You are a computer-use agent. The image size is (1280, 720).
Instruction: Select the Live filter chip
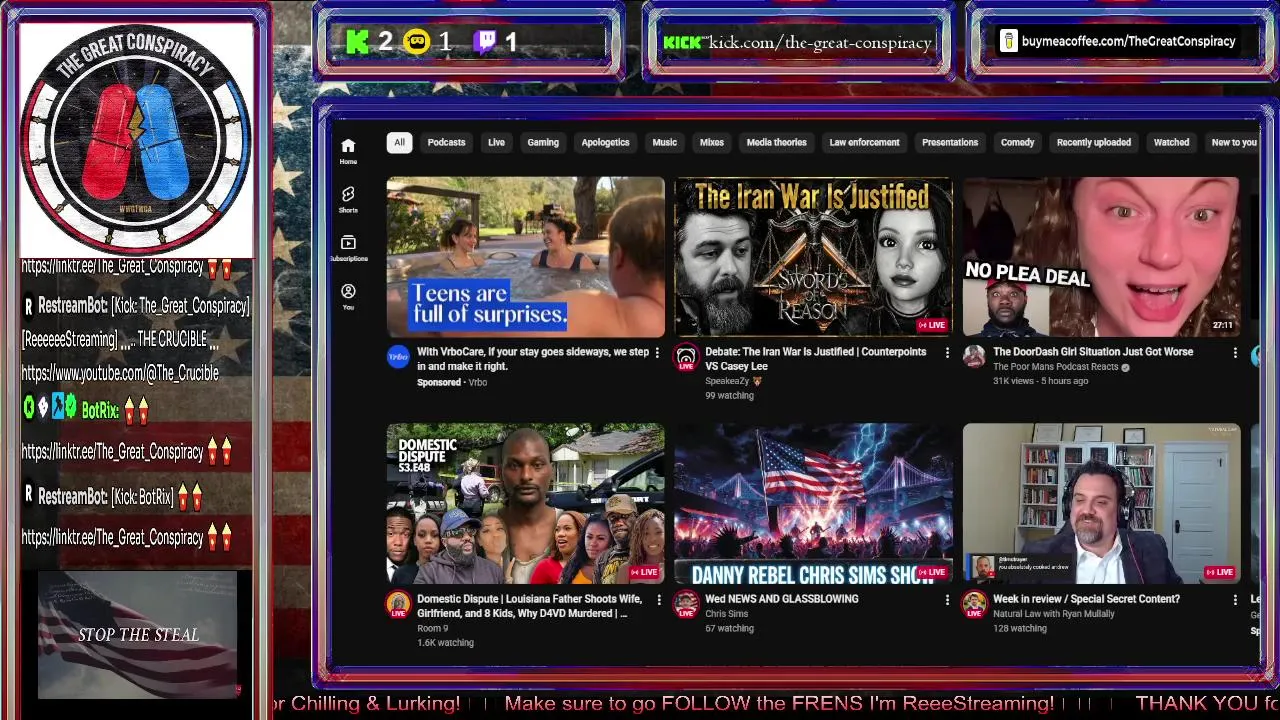pyautogui.click(x=496, y=142)
